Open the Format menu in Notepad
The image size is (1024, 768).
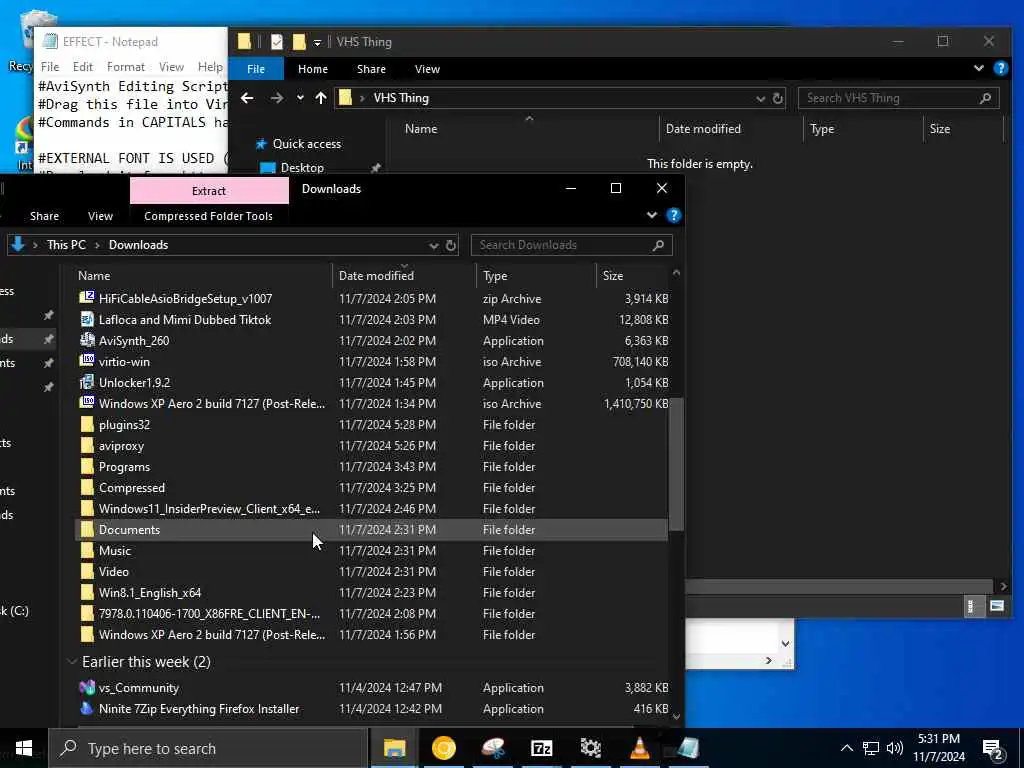[x=125, y=67]
